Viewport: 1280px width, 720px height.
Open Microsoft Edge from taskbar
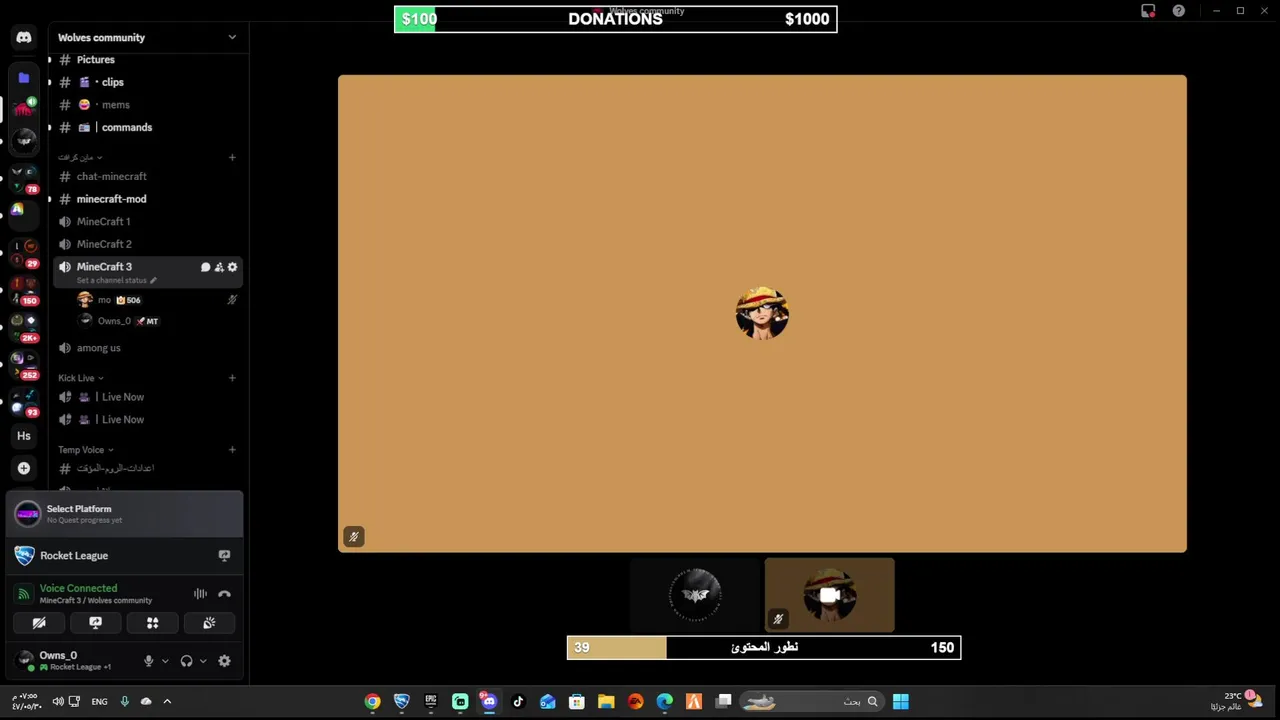664,702
